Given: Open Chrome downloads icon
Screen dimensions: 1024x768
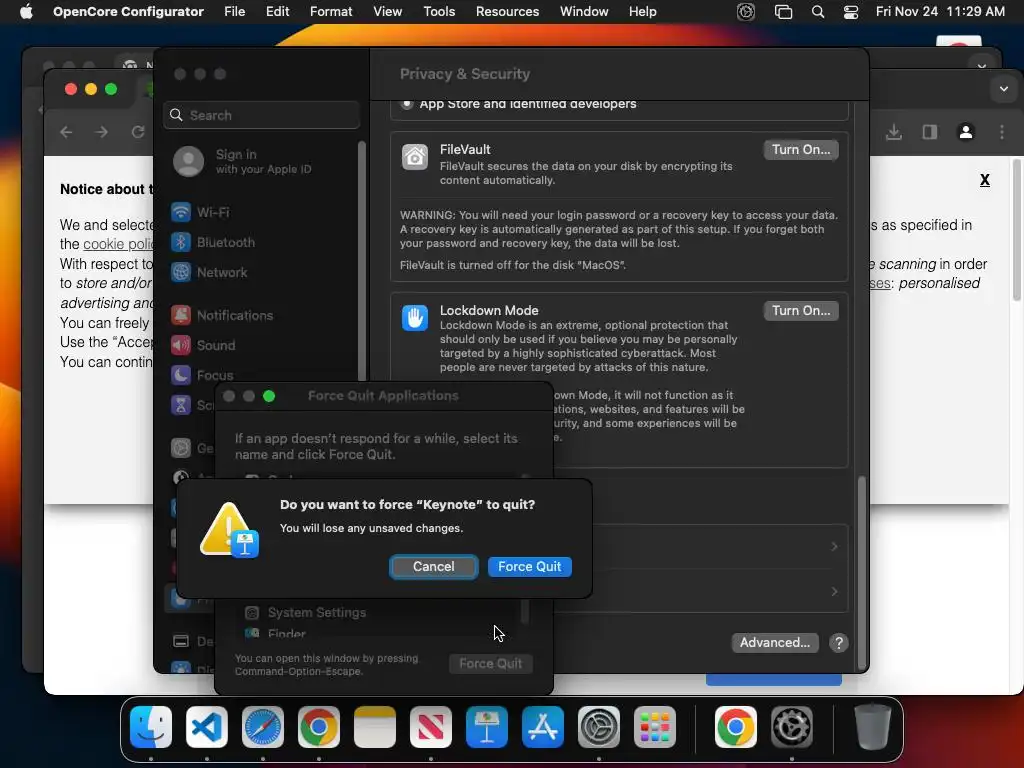Looking at the screenshot, I should [894, 132].
